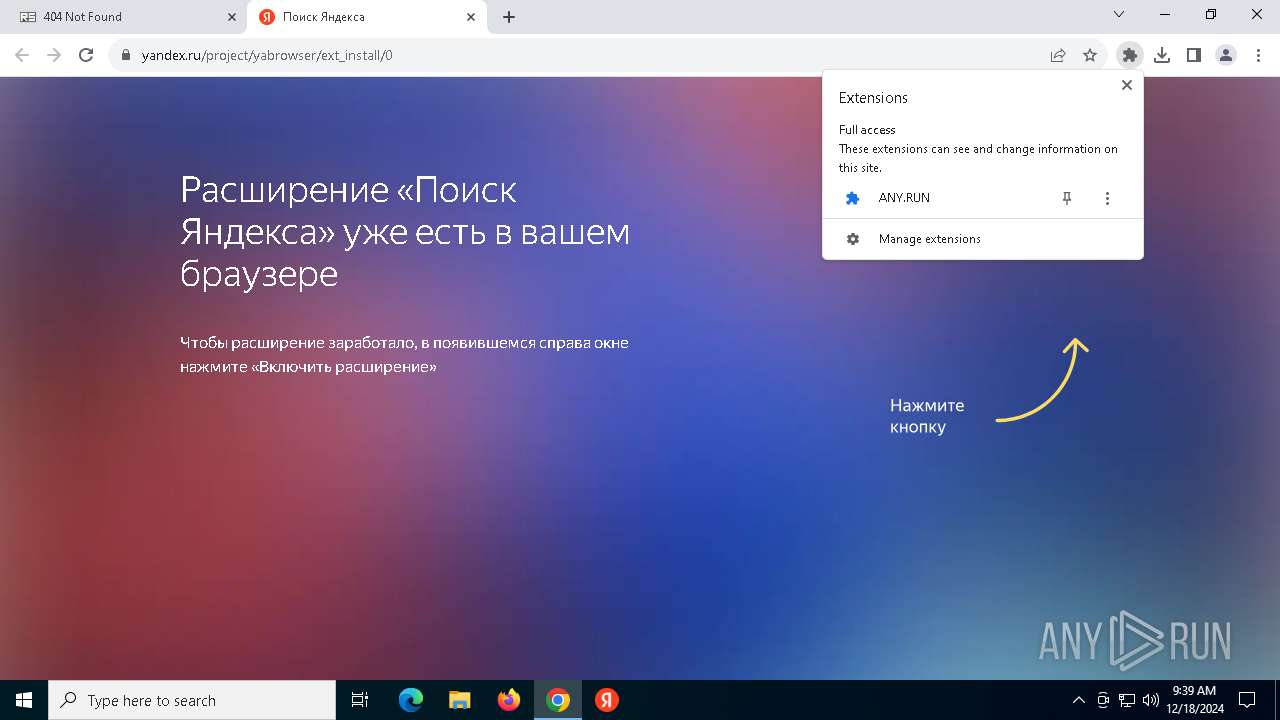Bookmark this page with star

point(1090,55)
